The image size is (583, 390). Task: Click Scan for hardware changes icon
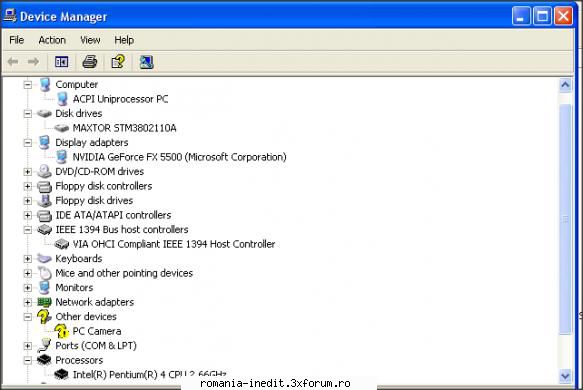(146, 62)
